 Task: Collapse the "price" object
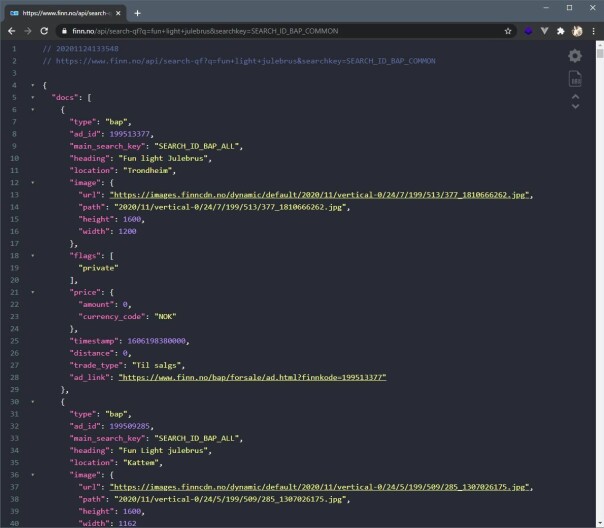(33, 292)
